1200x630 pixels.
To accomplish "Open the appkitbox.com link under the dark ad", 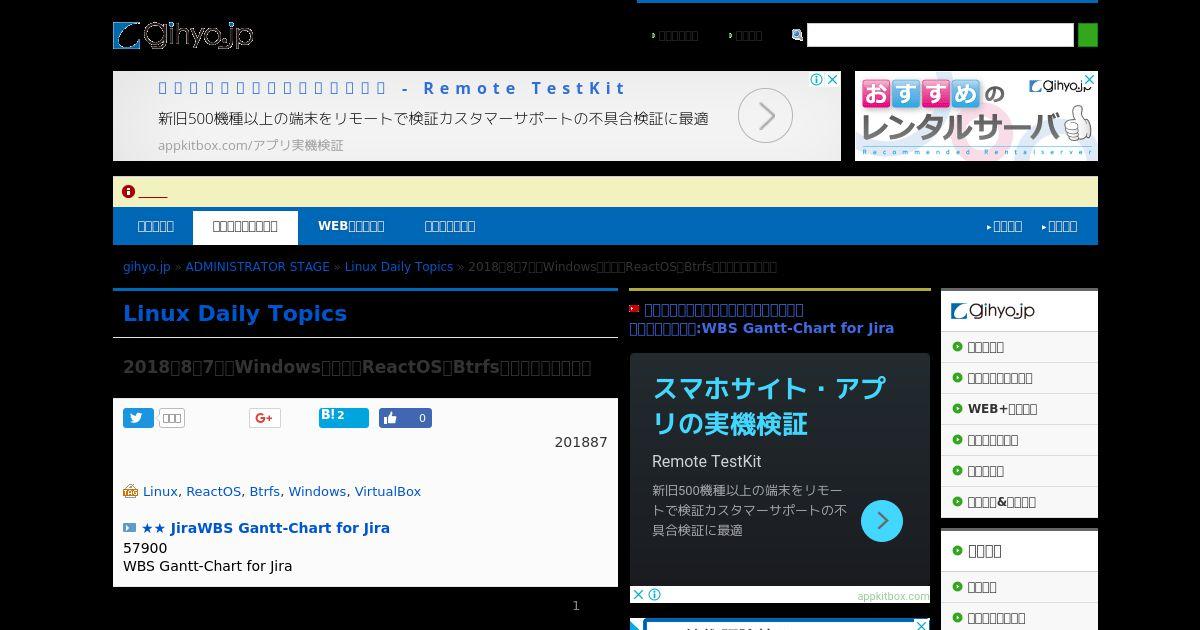I will click(892, 596).
